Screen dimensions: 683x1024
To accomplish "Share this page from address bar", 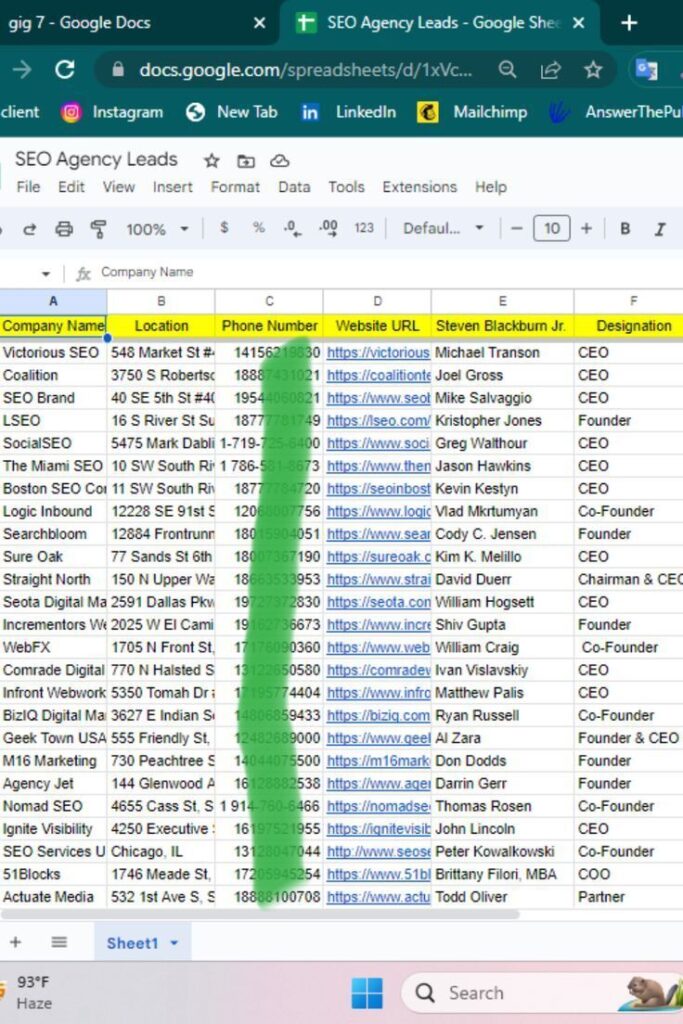I will tap(550, 69).
